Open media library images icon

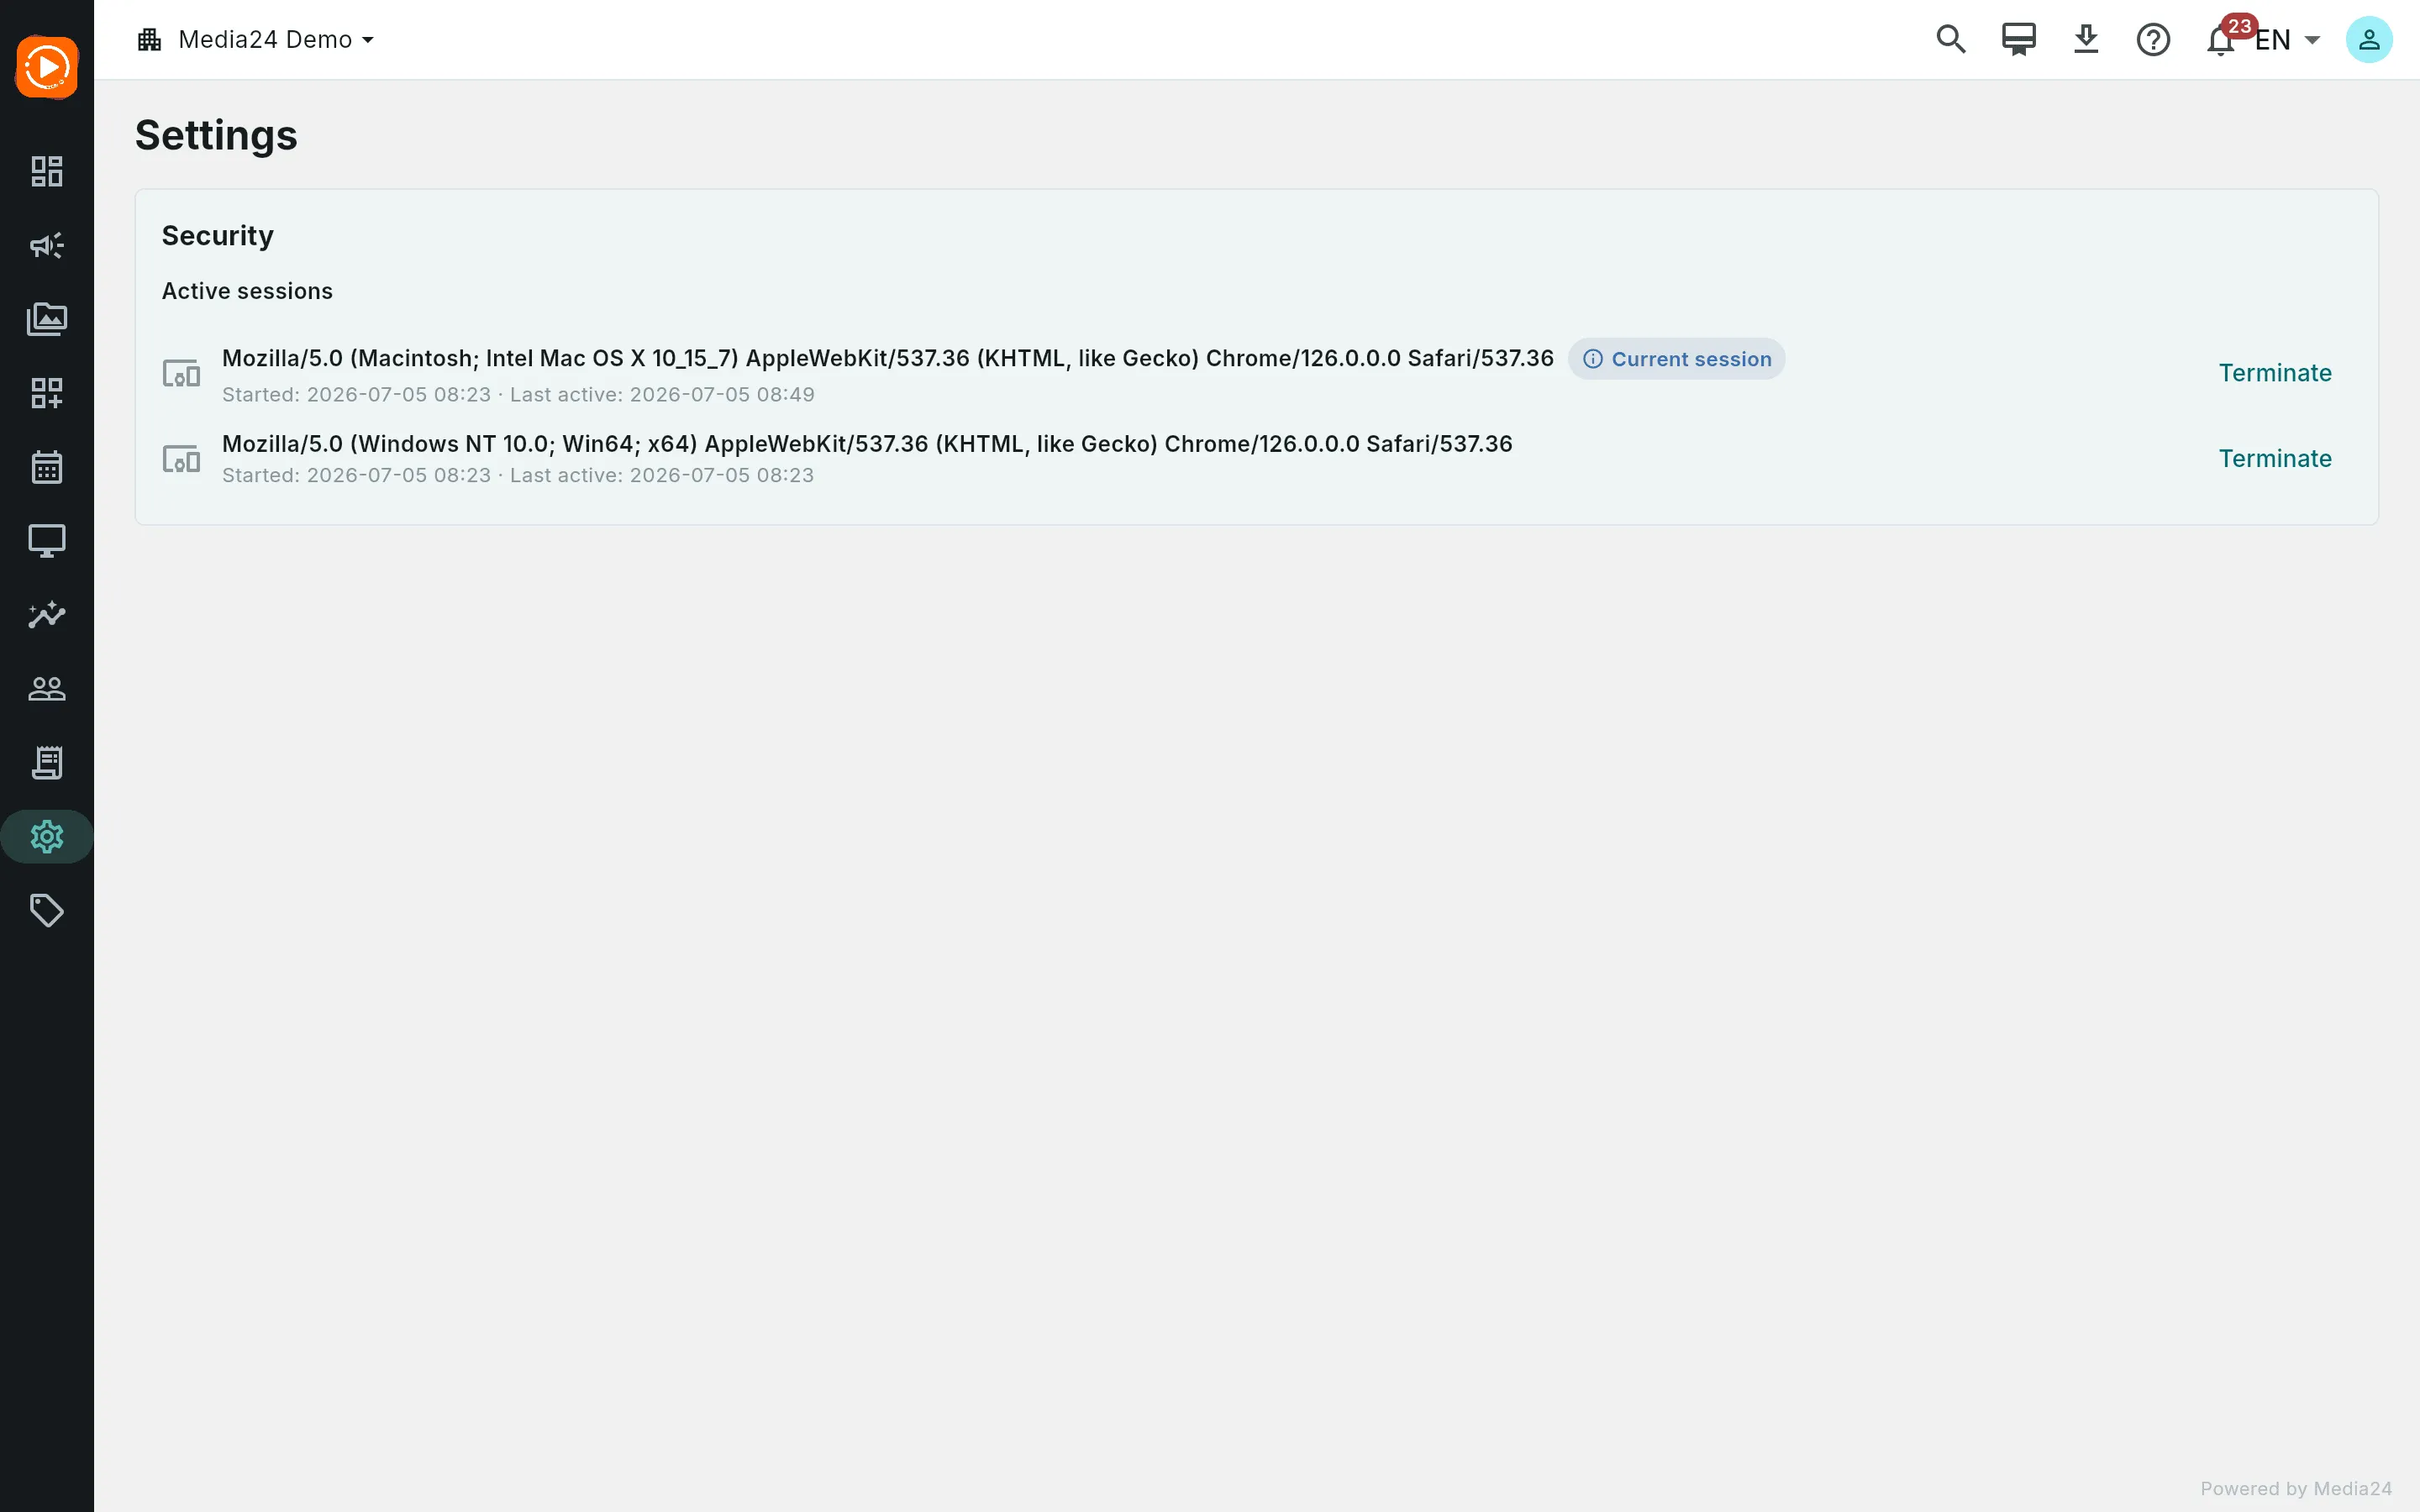click(x=47, y=319)
